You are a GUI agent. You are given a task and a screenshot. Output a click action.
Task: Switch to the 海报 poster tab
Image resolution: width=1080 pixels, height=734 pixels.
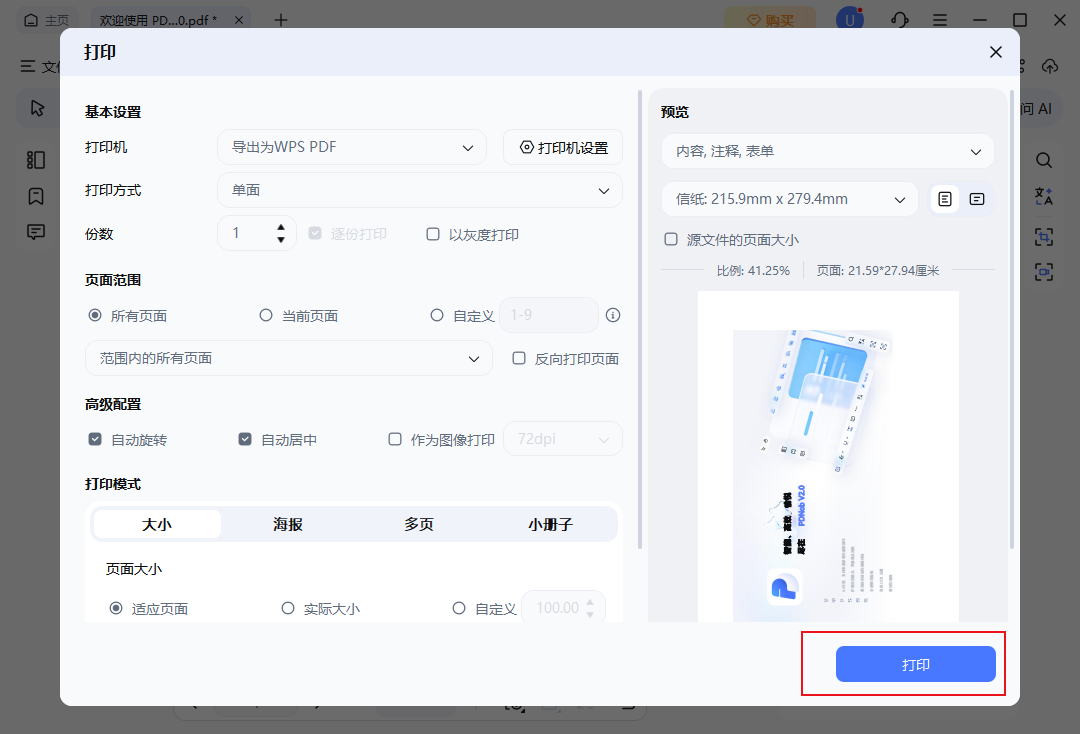(x=288, y=524)
